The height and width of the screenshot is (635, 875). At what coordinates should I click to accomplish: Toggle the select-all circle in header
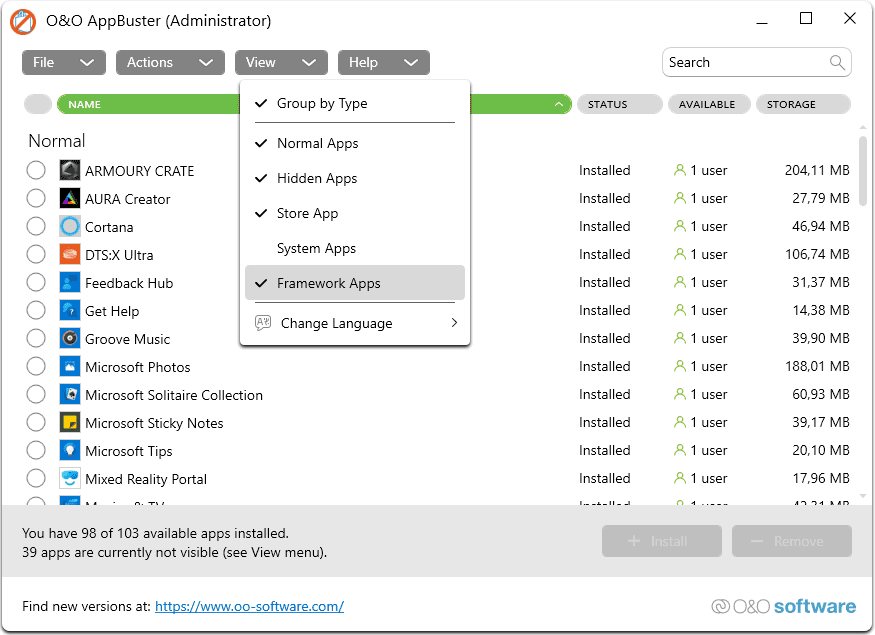tap(37, 104)
